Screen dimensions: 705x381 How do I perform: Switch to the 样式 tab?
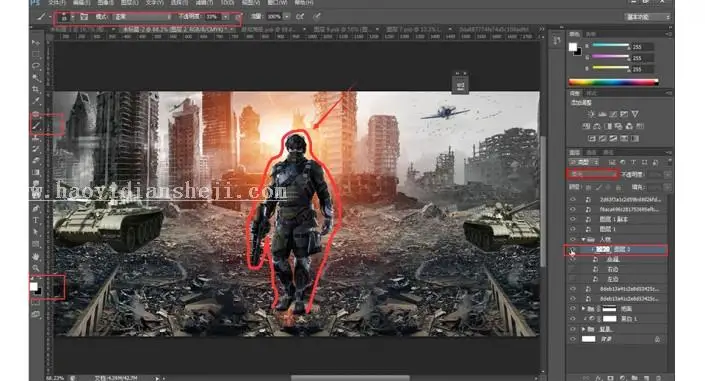click(x=591, y=93)
